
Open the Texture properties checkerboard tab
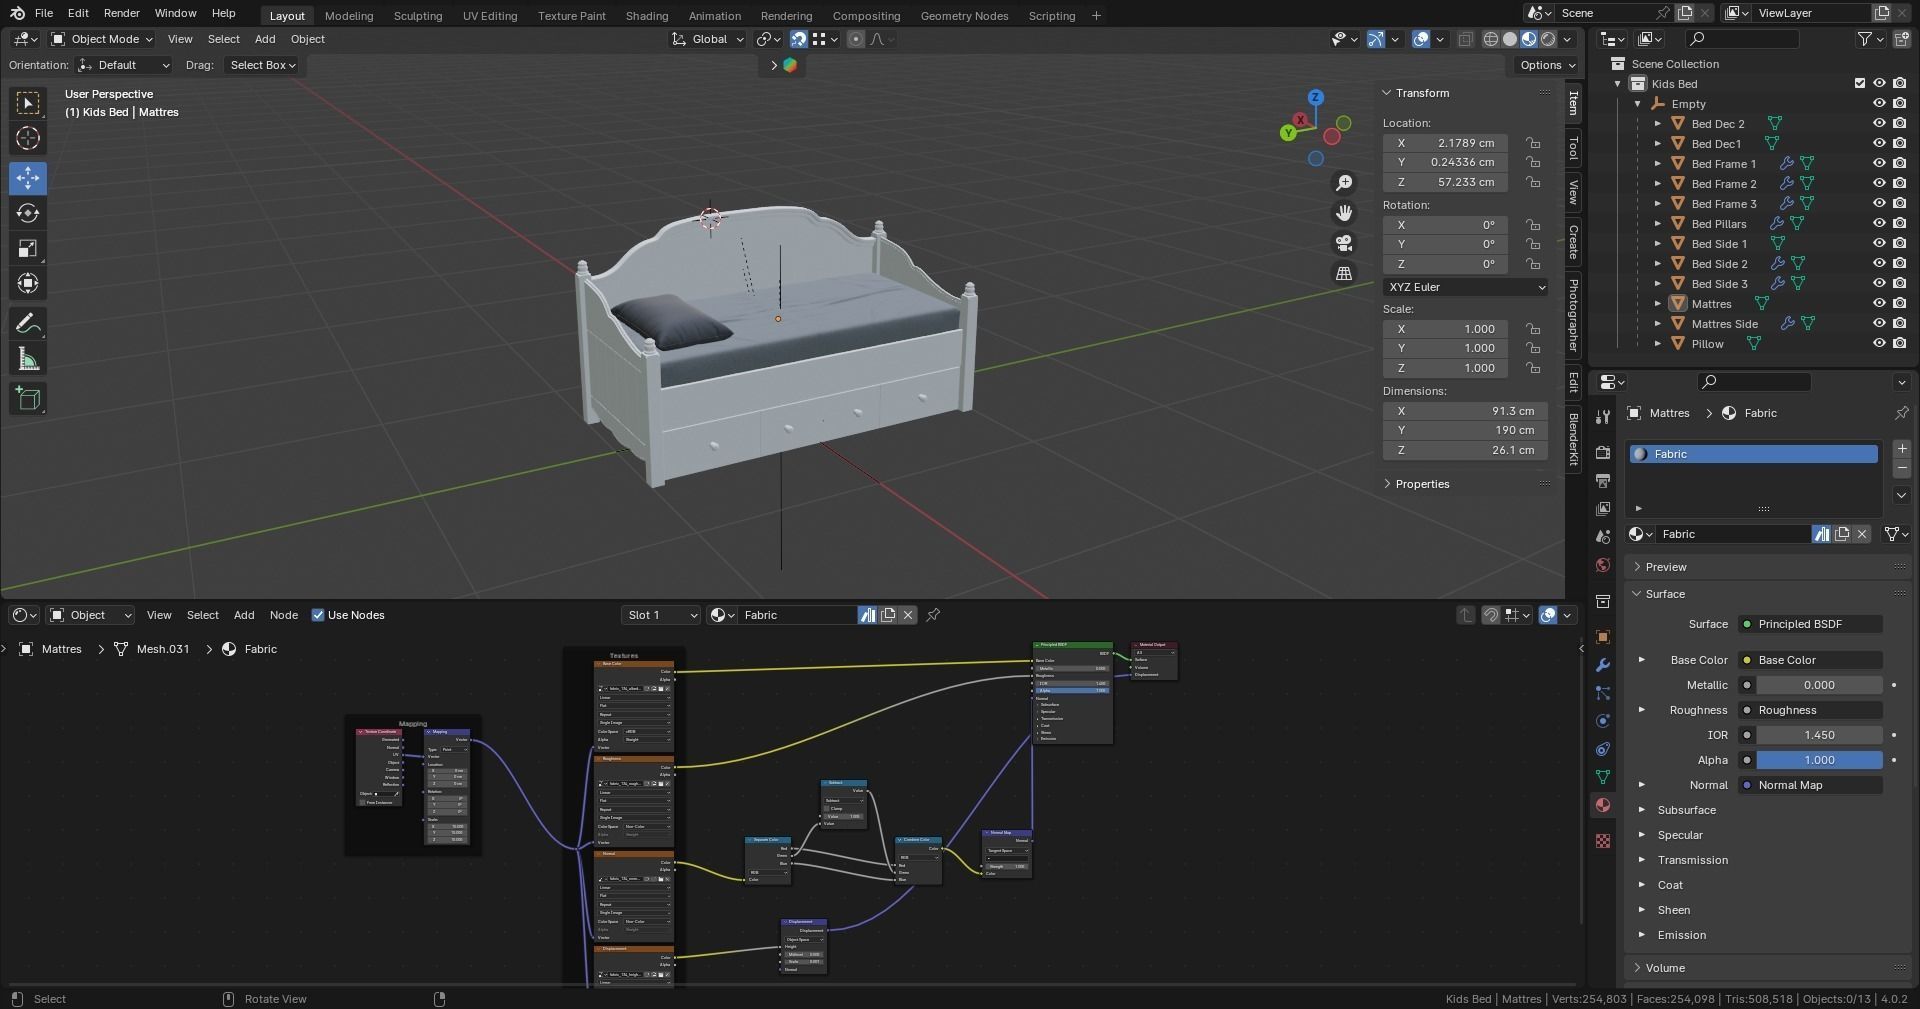pyautogui.click(x=1603, y=841)
